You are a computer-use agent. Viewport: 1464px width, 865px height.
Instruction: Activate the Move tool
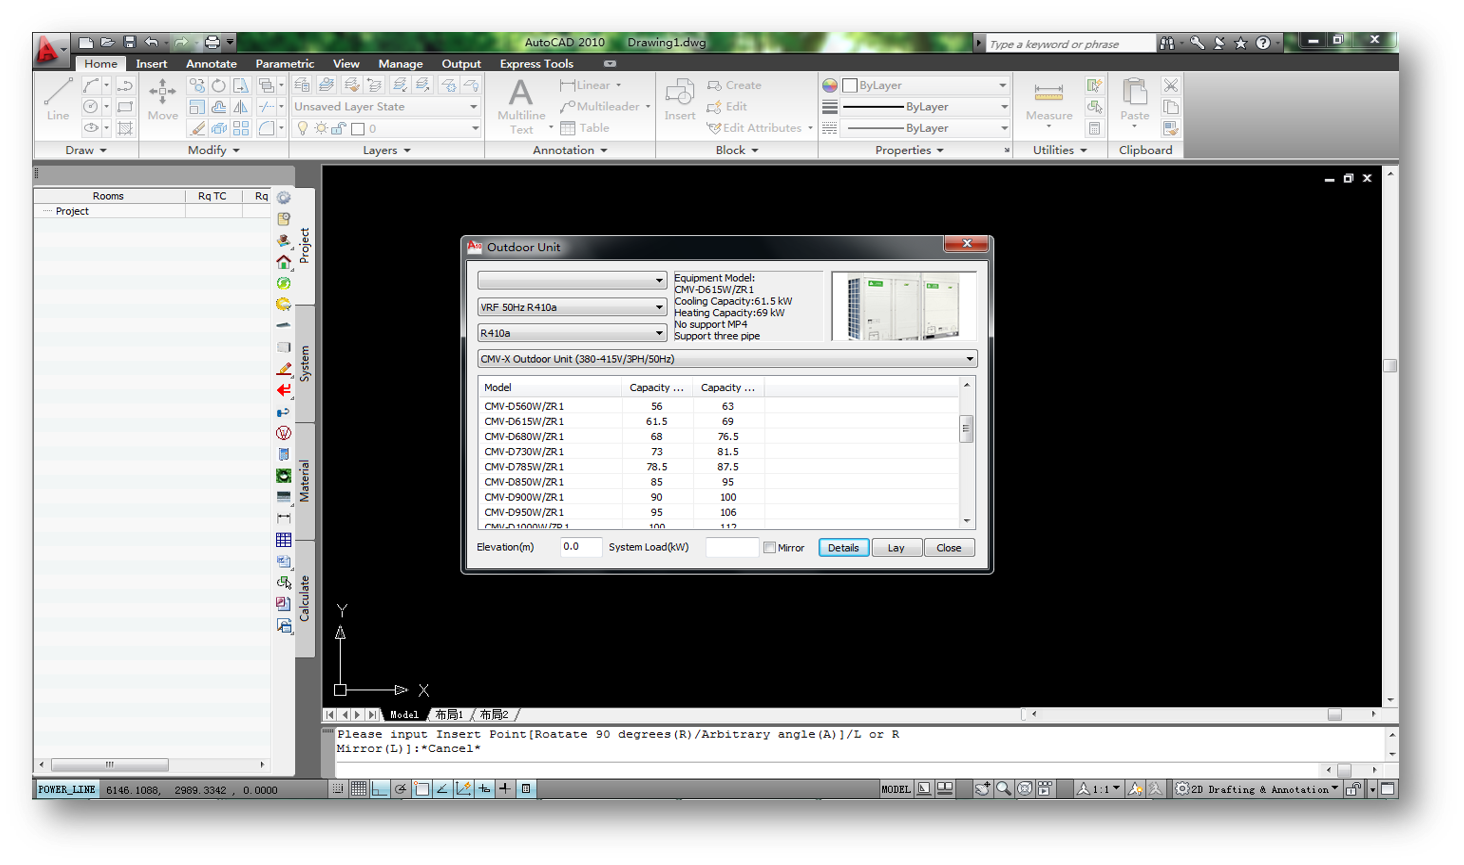pyautogui.click(x=162, y=99)
